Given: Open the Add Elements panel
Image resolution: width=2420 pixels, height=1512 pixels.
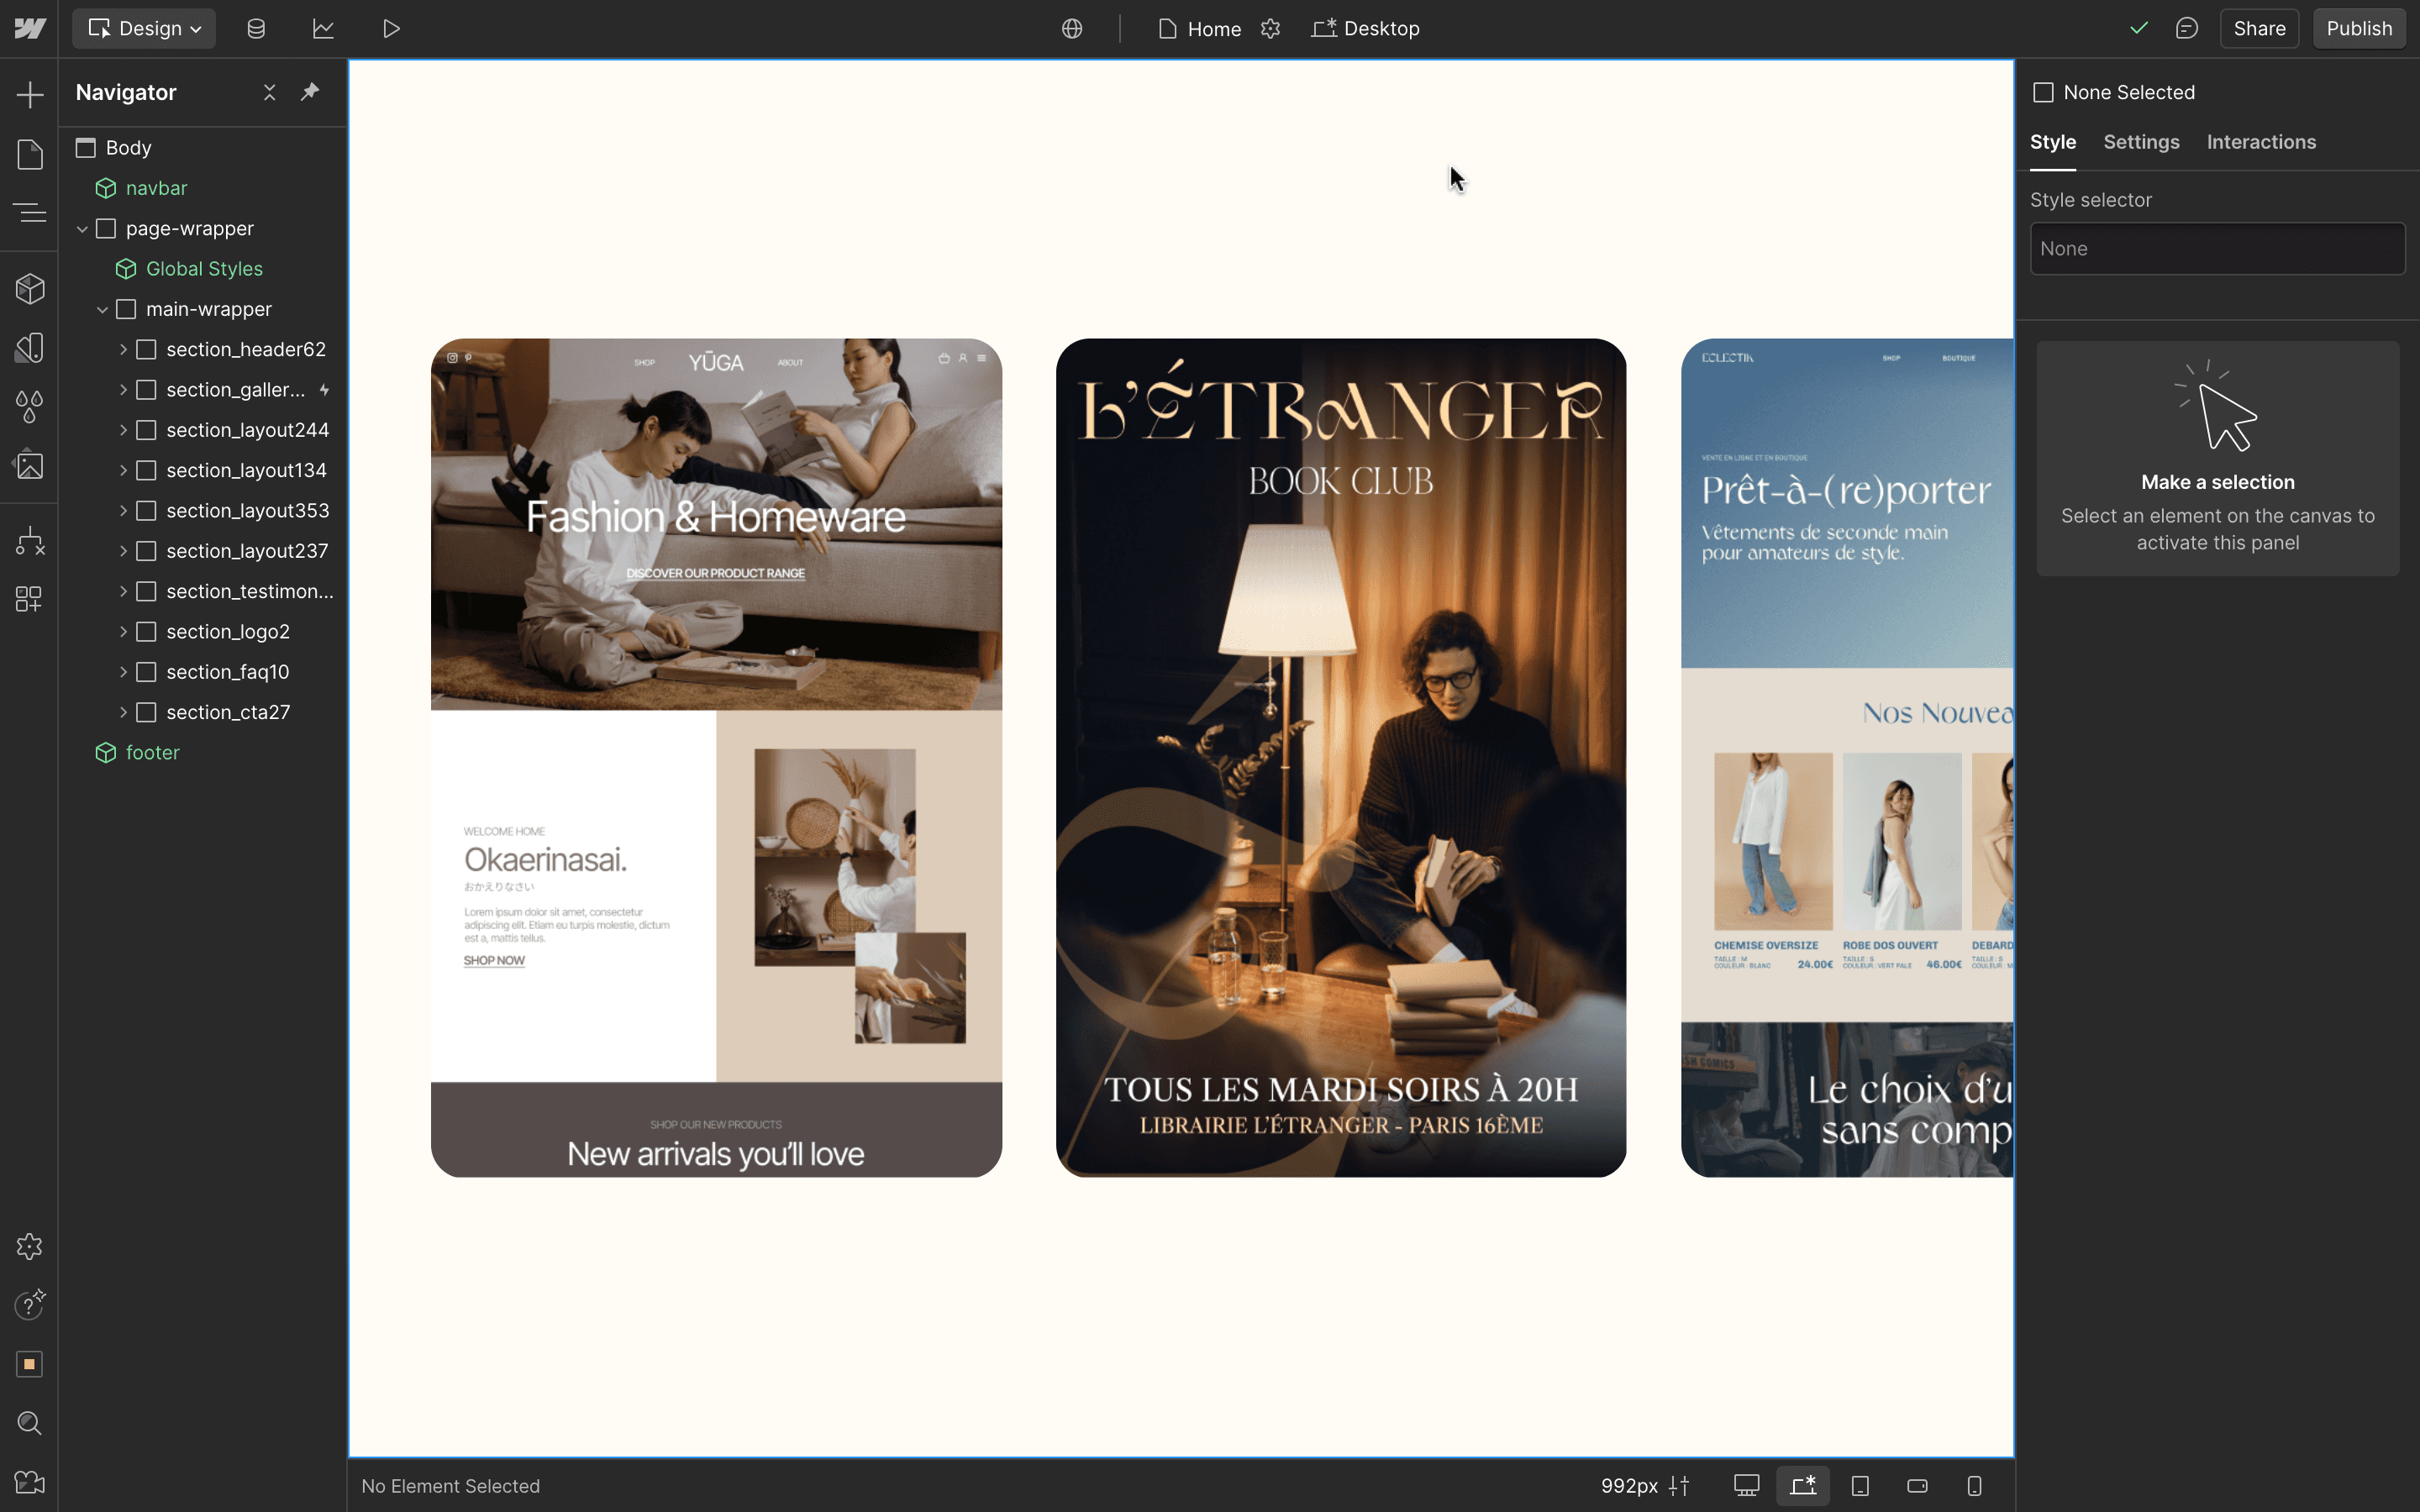Looking at the screenshot, I should (x=30, y=94).
